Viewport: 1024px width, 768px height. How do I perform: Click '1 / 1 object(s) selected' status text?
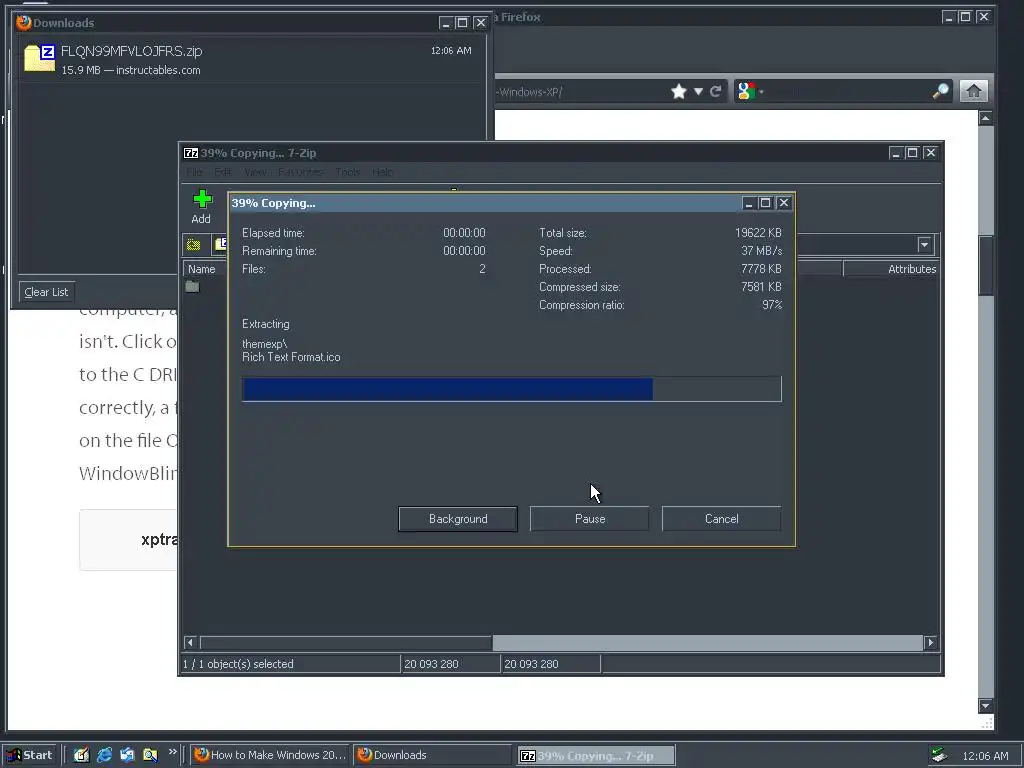click(238, 664)
